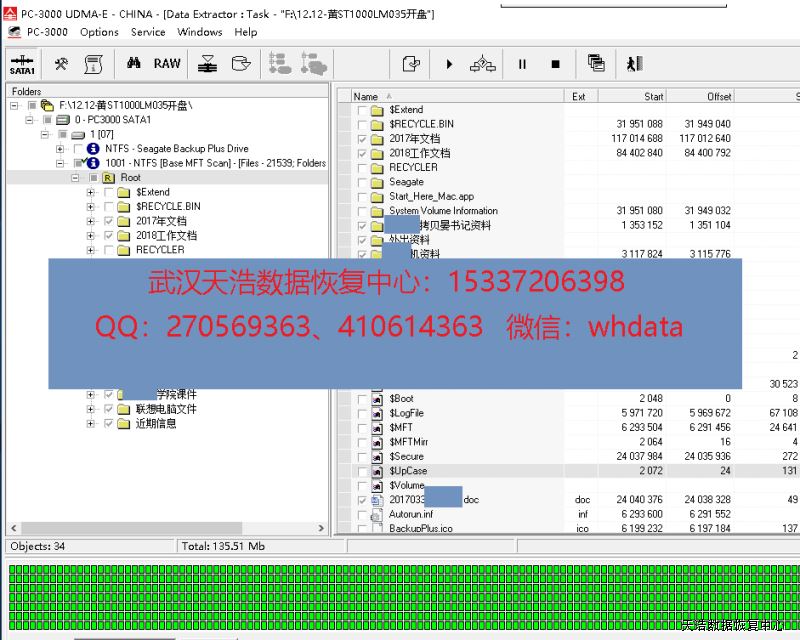Expand NTFS - Seagate Backup Plus Drive node
This screenshot has height=640, width=800.
pos(60,149)
